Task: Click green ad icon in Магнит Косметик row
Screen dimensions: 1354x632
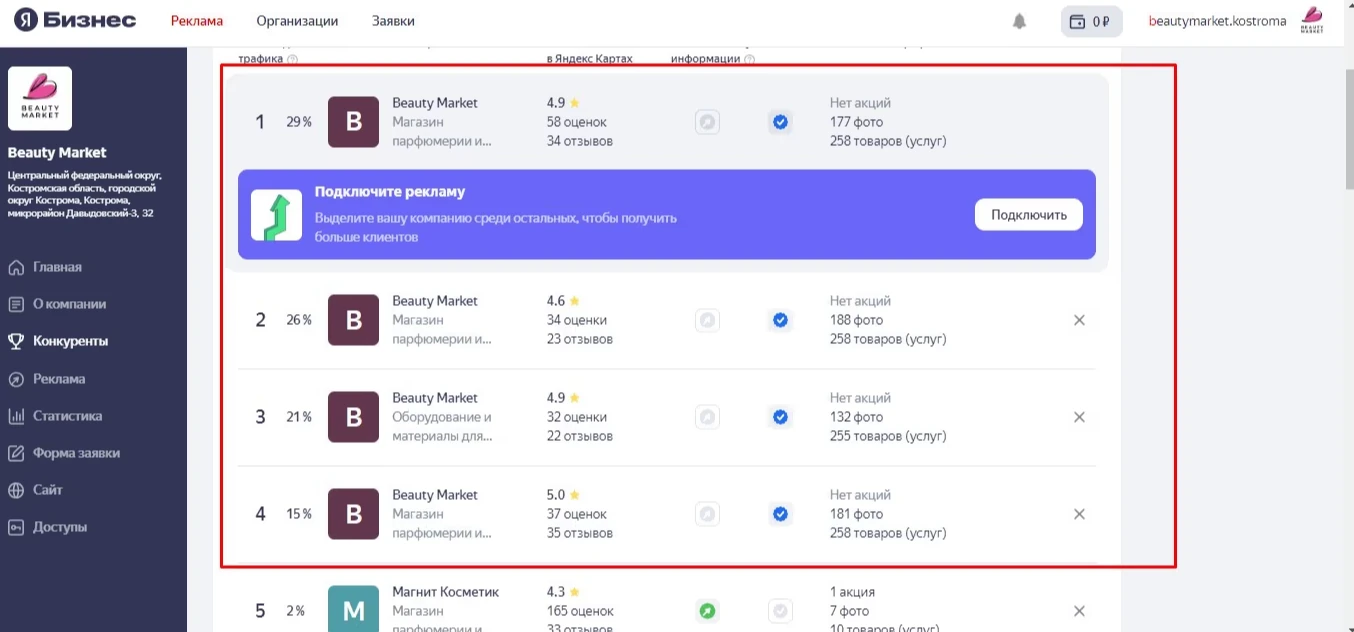Action: pyautogui.click(x=708, y=611)
